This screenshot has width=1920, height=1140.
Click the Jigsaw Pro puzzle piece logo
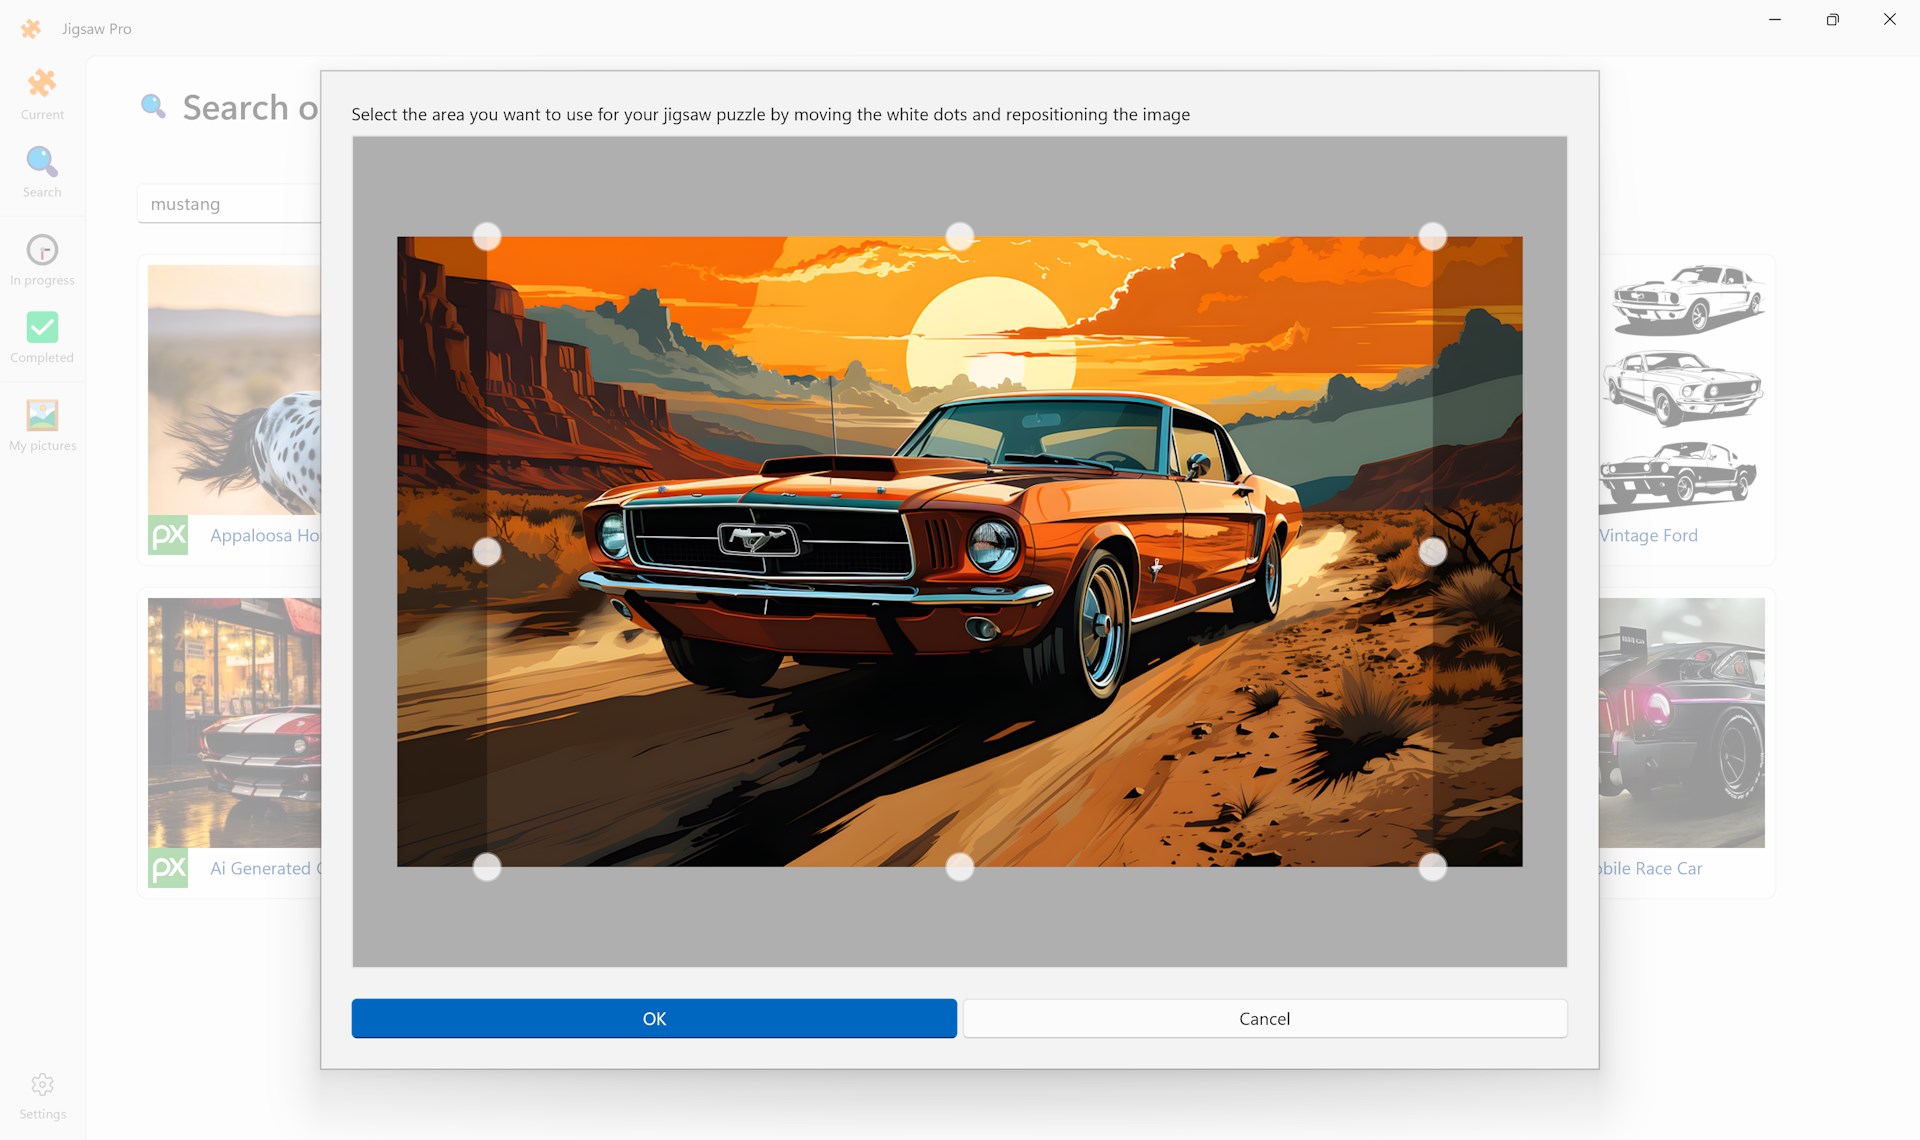31,27
